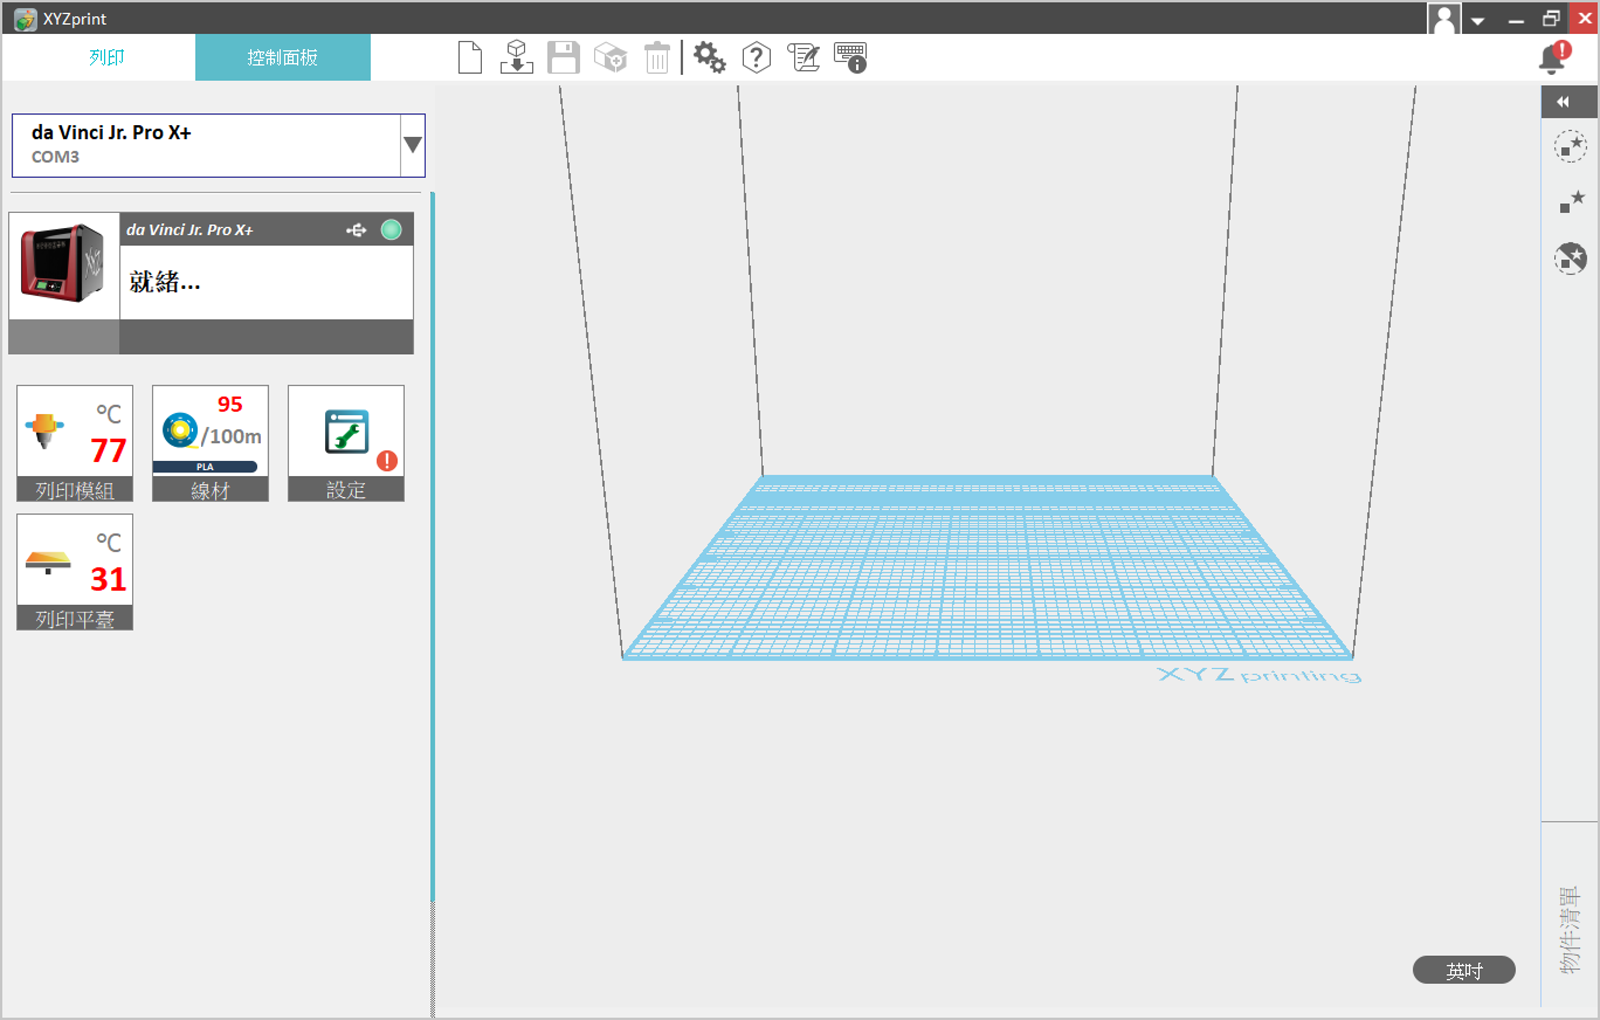Click the PLA filament level bar

[x=205, y=467]
